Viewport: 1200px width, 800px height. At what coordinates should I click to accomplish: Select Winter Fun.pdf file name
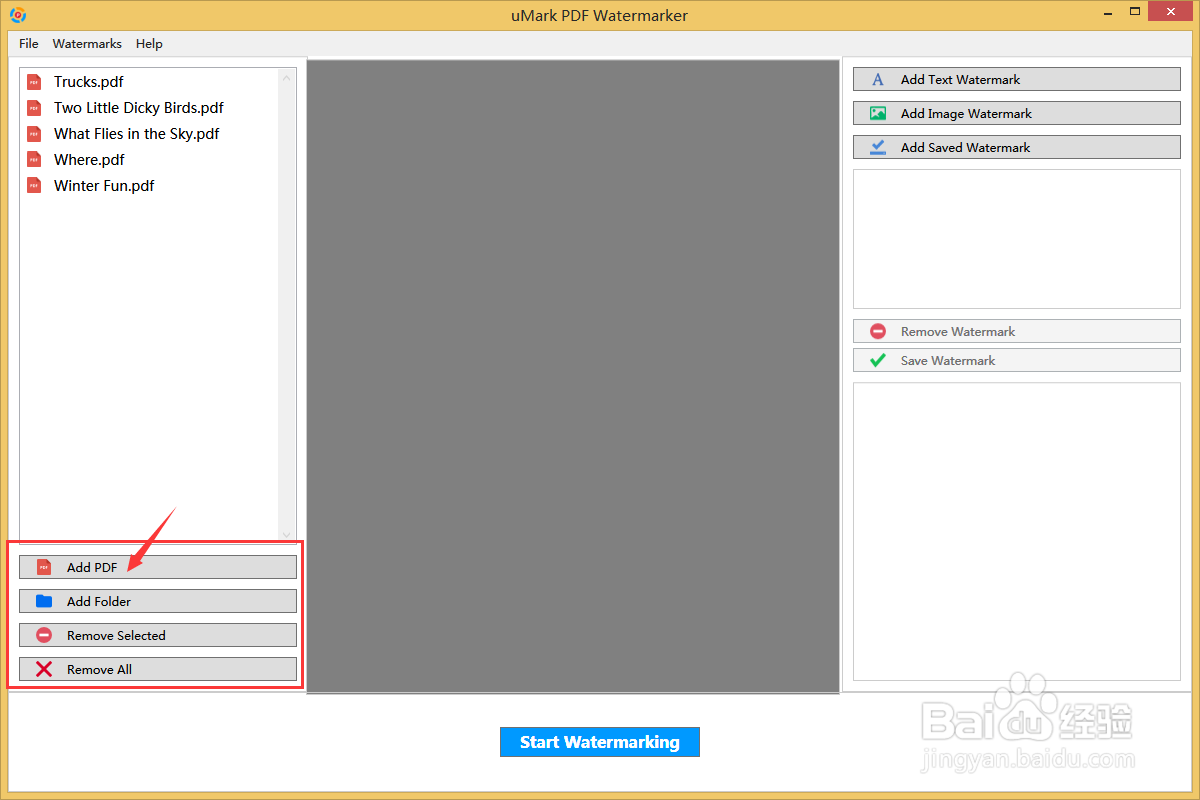(104, 186)
